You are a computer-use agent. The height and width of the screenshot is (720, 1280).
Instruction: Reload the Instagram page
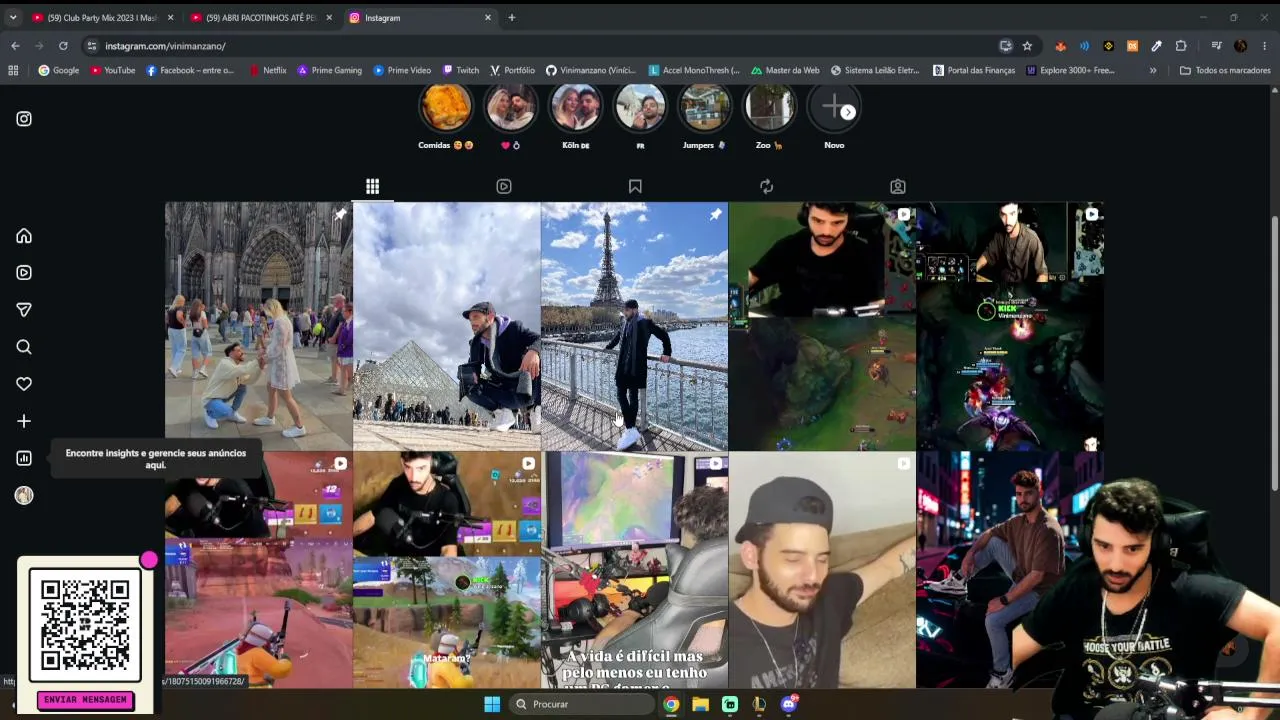63,46
